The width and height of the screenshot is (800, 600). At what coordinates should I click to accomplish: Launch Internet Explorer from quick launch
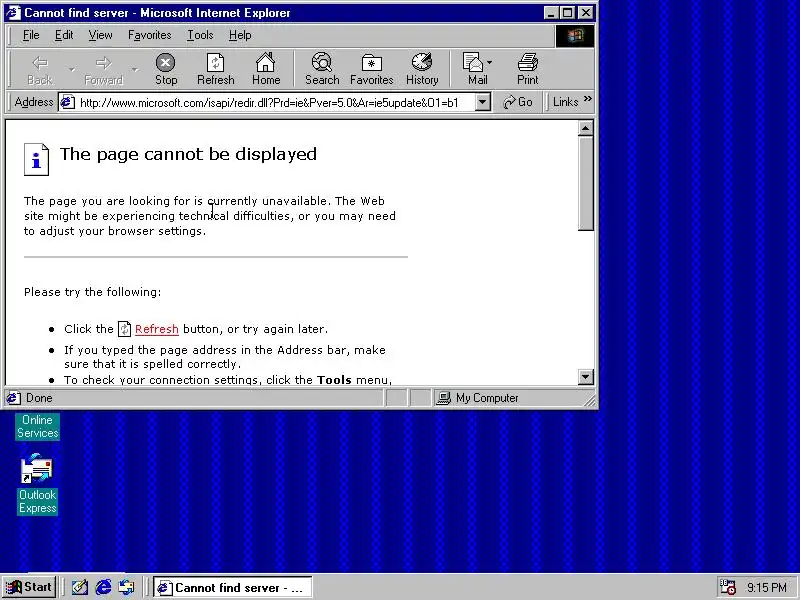(104, 587)
